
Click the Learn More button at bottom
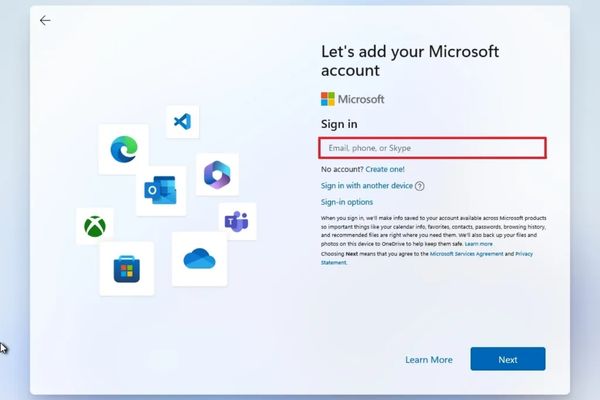(429, 360)
